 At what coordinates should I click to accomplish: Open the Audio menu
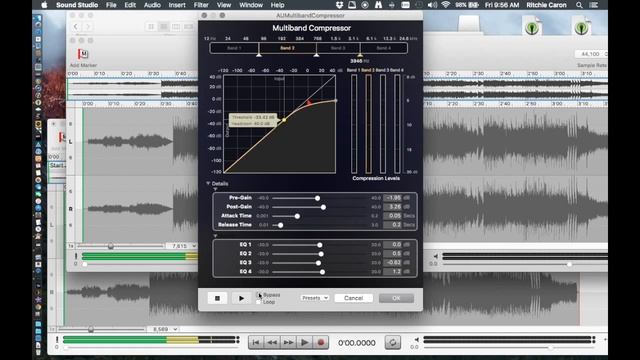152,5
